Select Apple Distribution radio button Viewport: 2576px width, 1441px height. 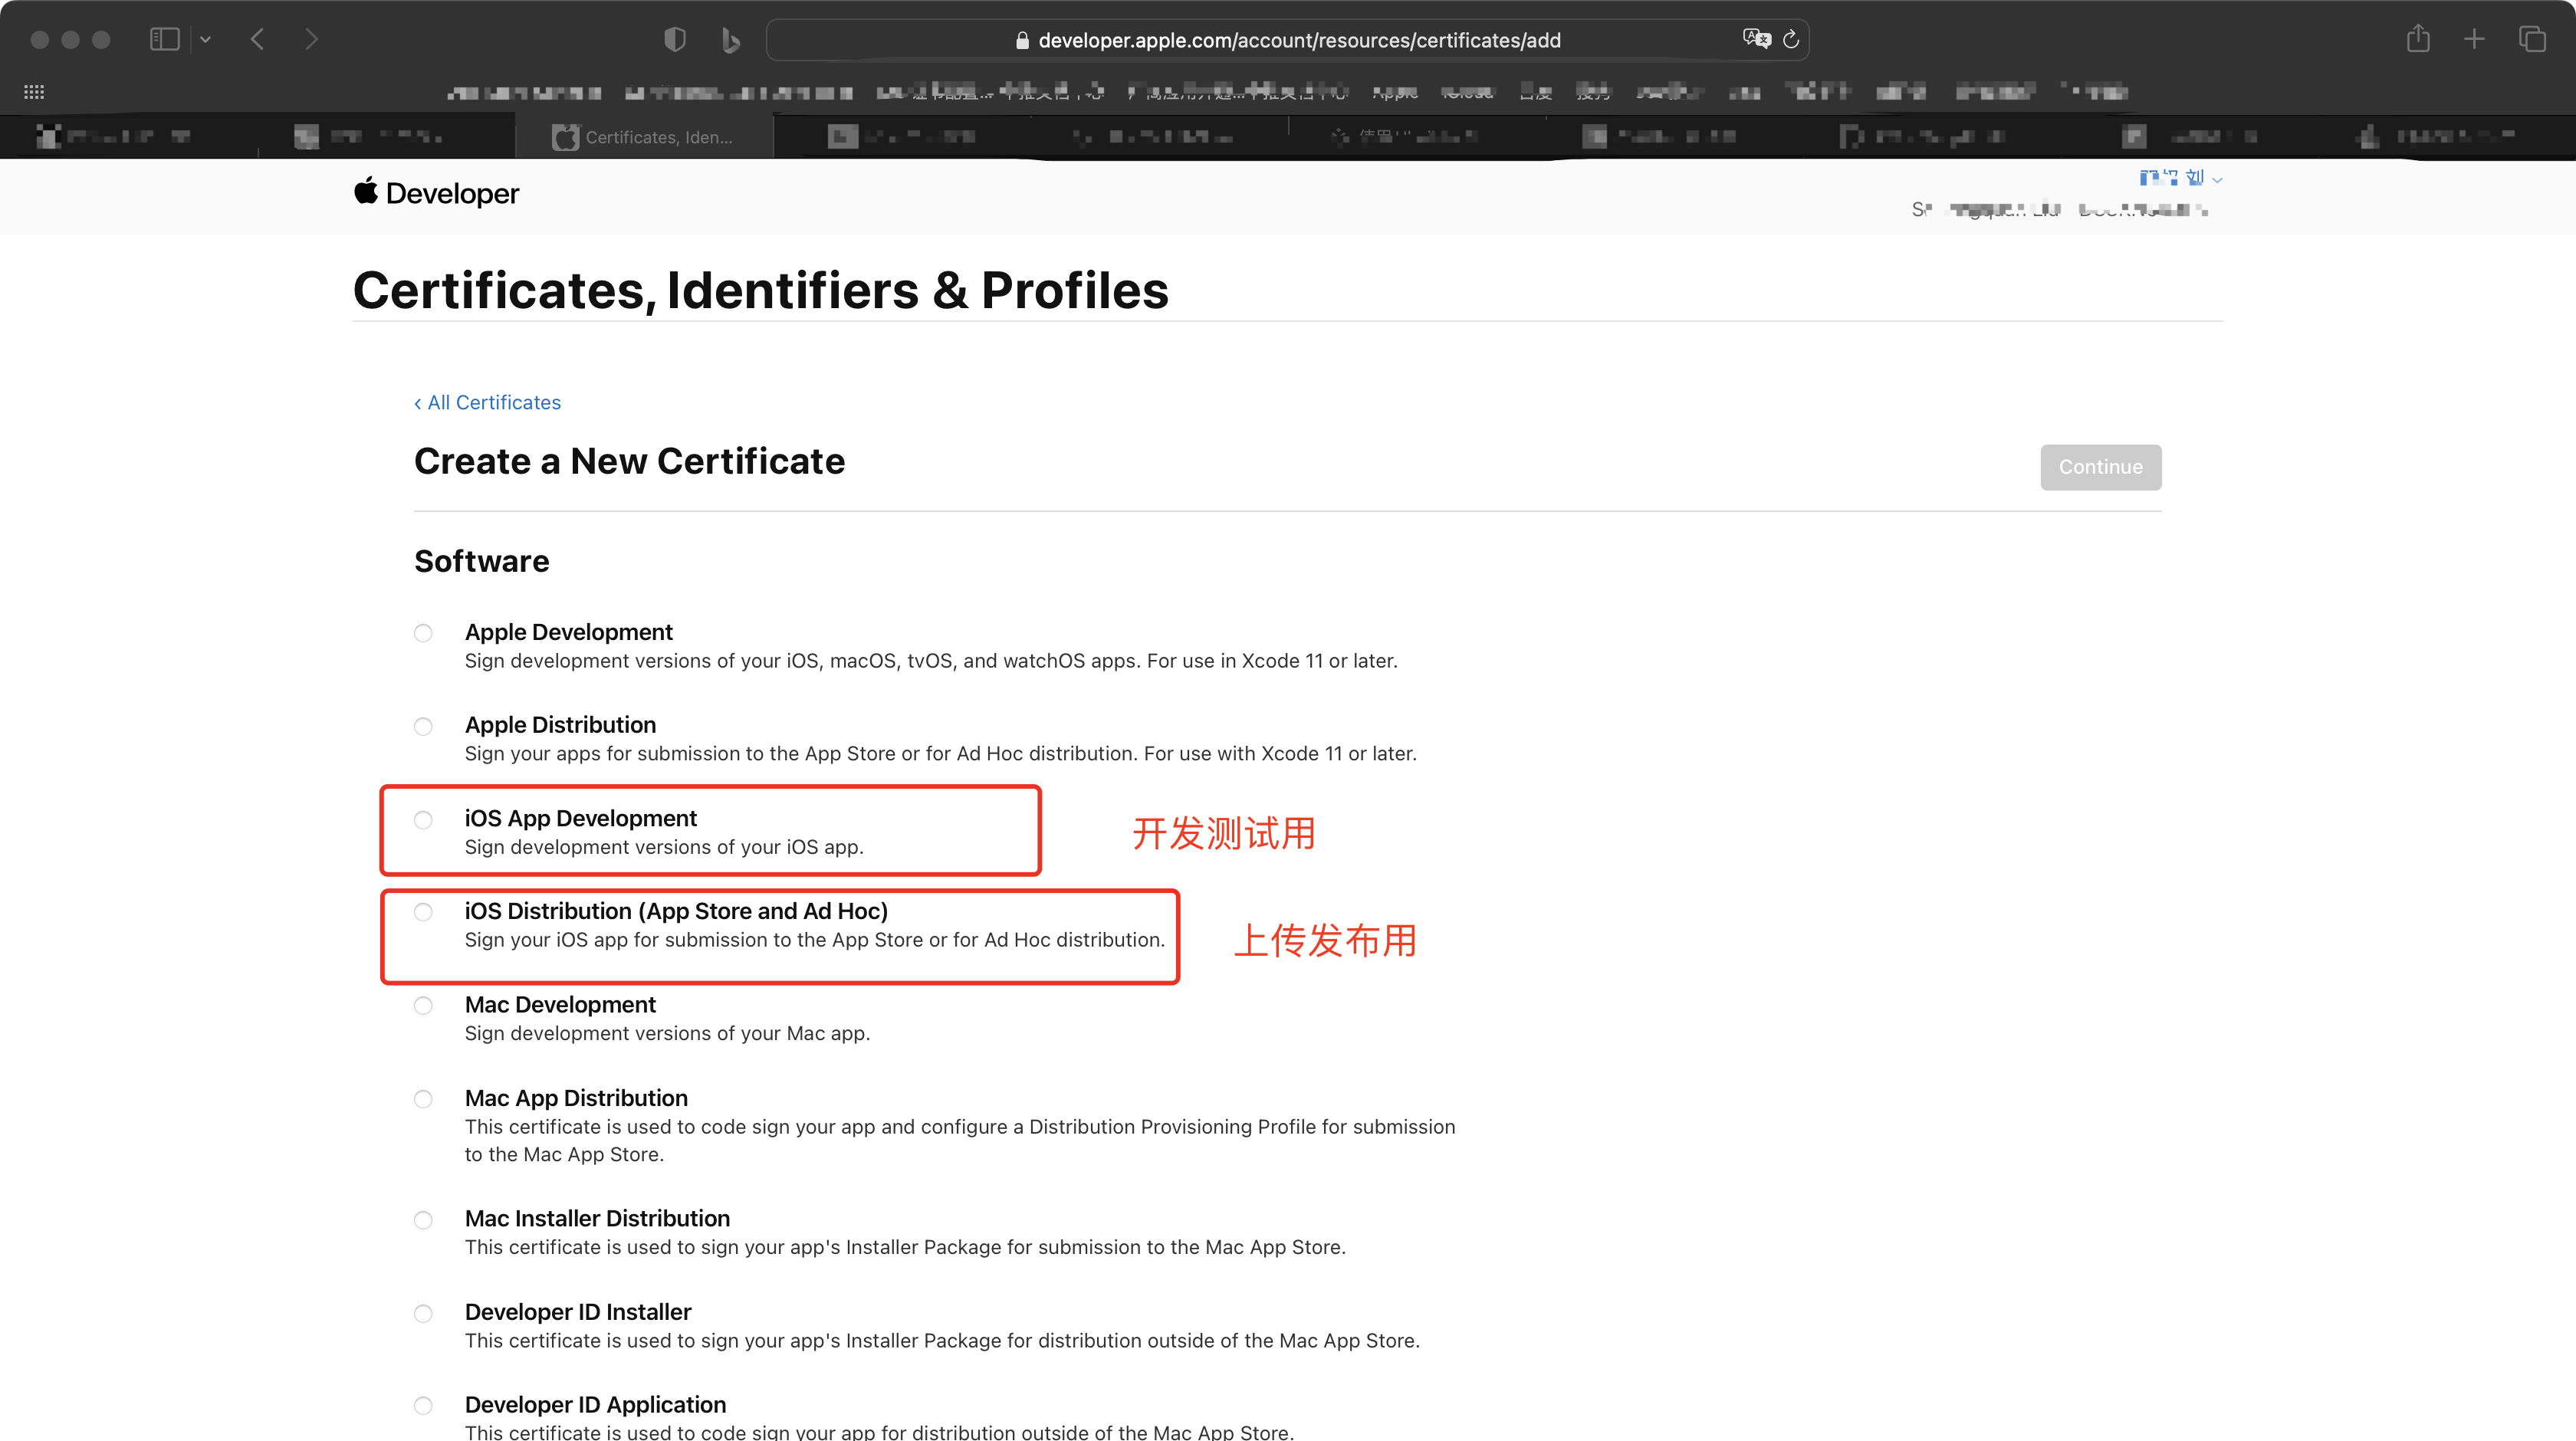(423, 726)
